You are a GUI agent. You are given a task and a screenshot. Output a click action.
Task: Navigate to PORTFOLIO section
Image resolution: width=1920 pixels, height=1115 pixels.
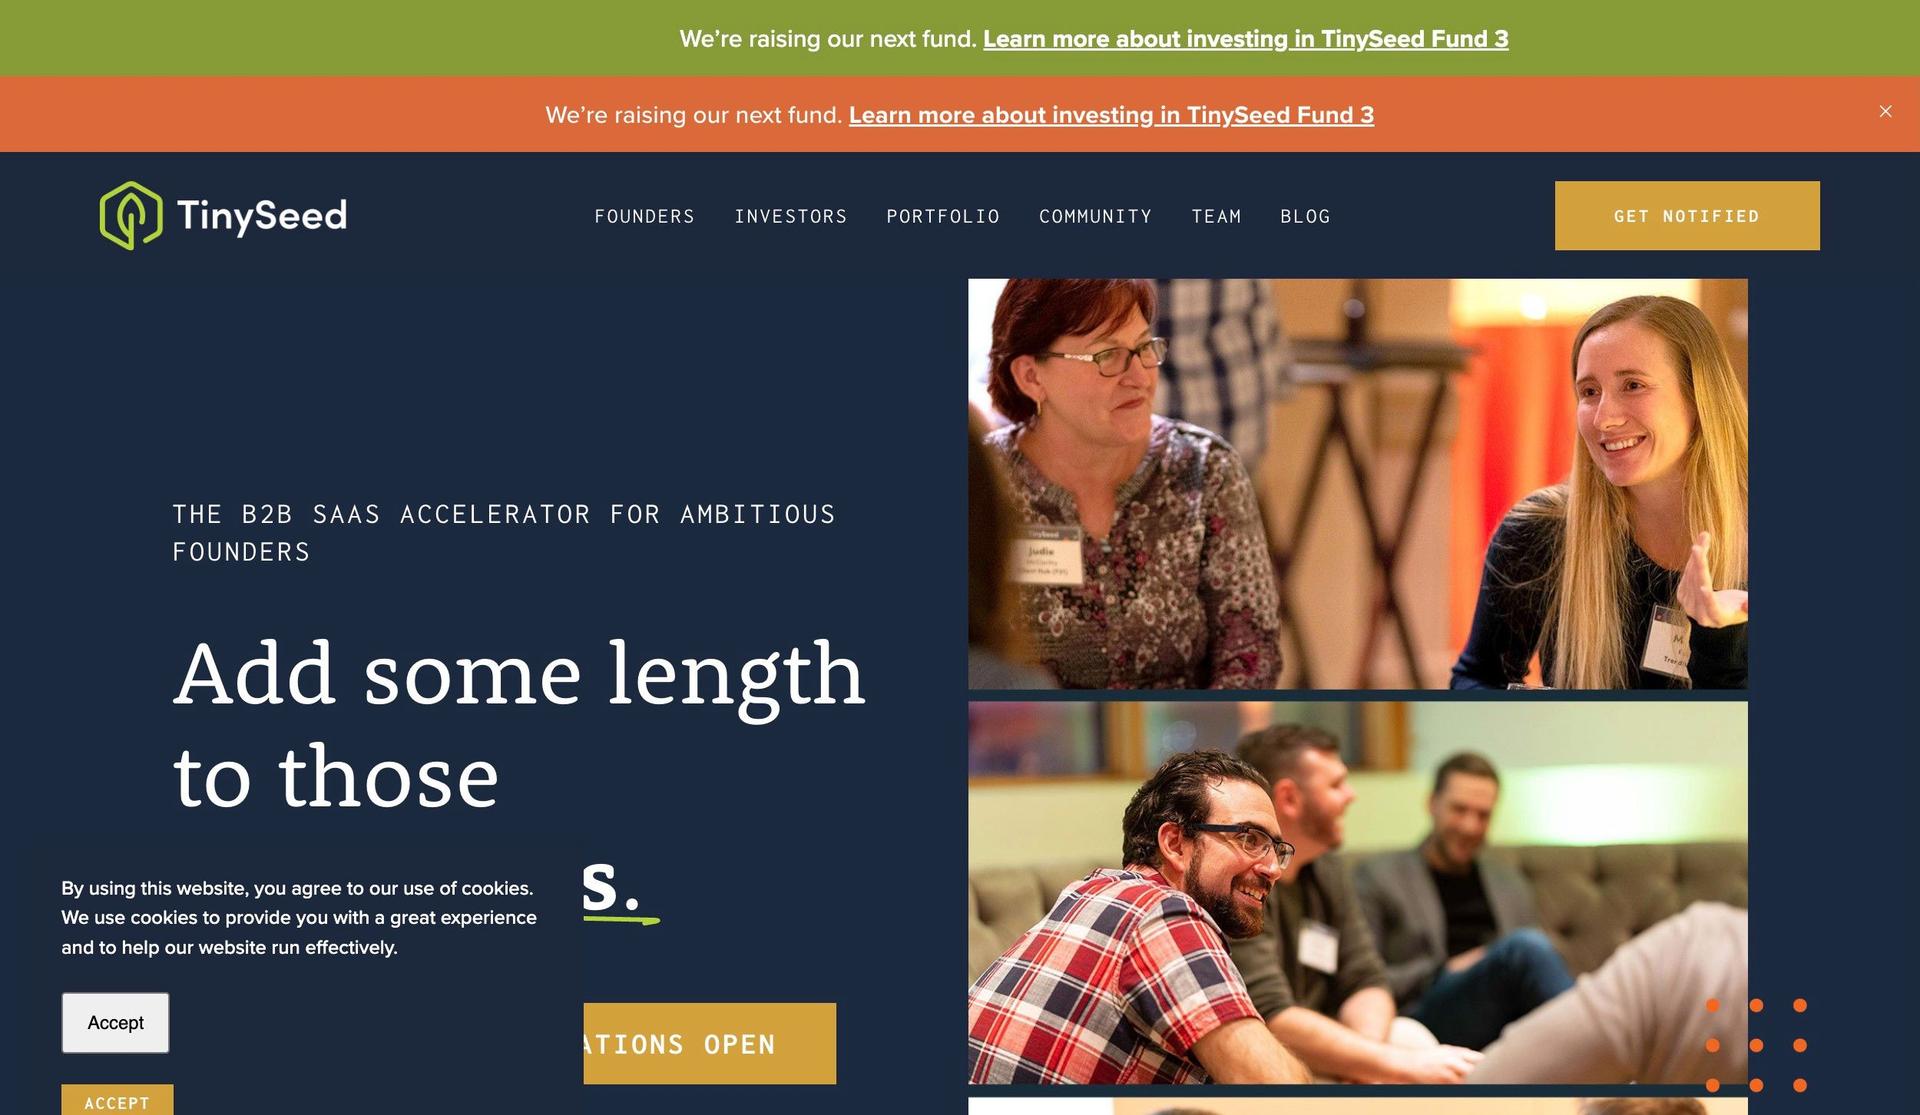tap(943, 215)
